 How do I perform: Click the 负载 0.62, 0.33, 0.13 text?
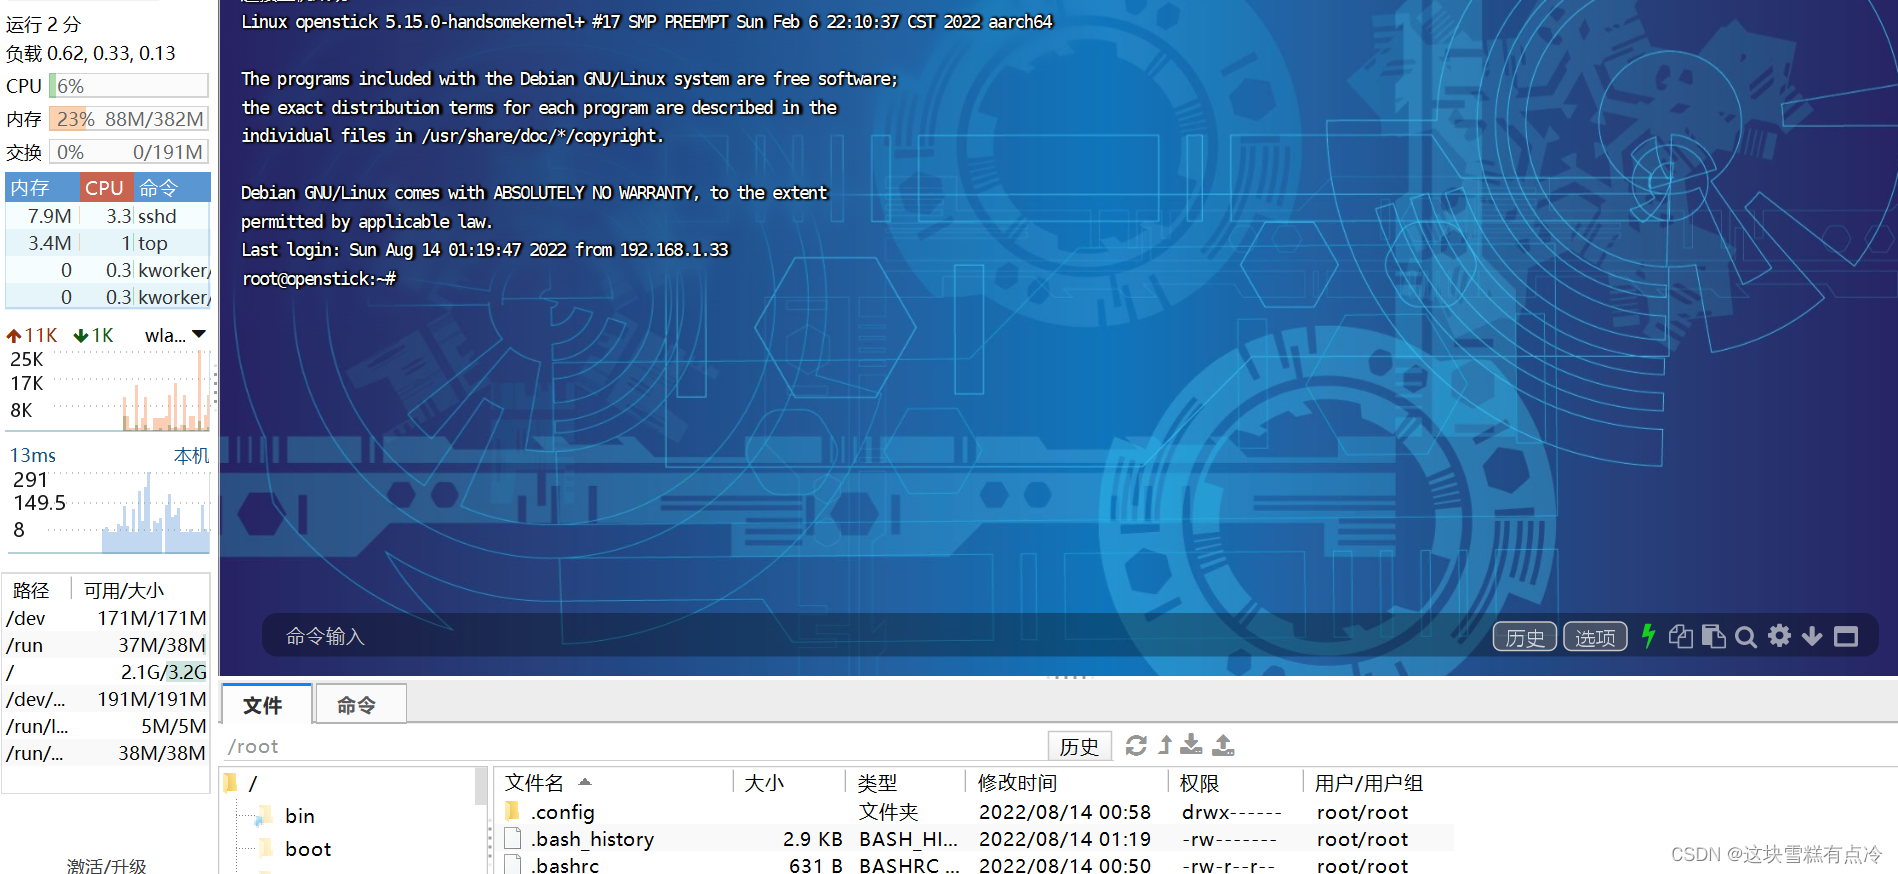point(91,53)
